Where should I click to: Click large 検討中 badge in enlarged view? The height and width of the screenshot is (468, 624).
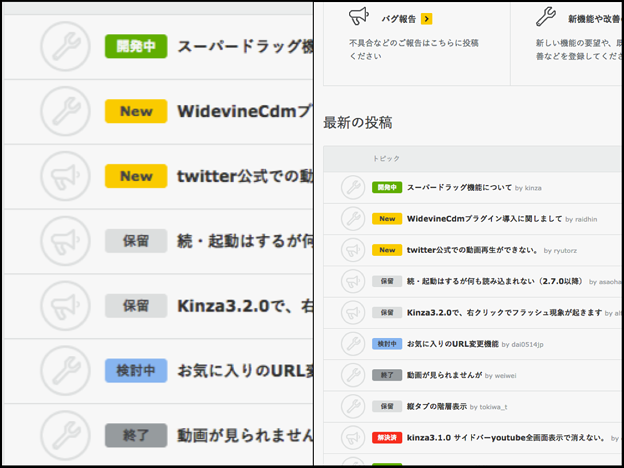coord(136,370)
